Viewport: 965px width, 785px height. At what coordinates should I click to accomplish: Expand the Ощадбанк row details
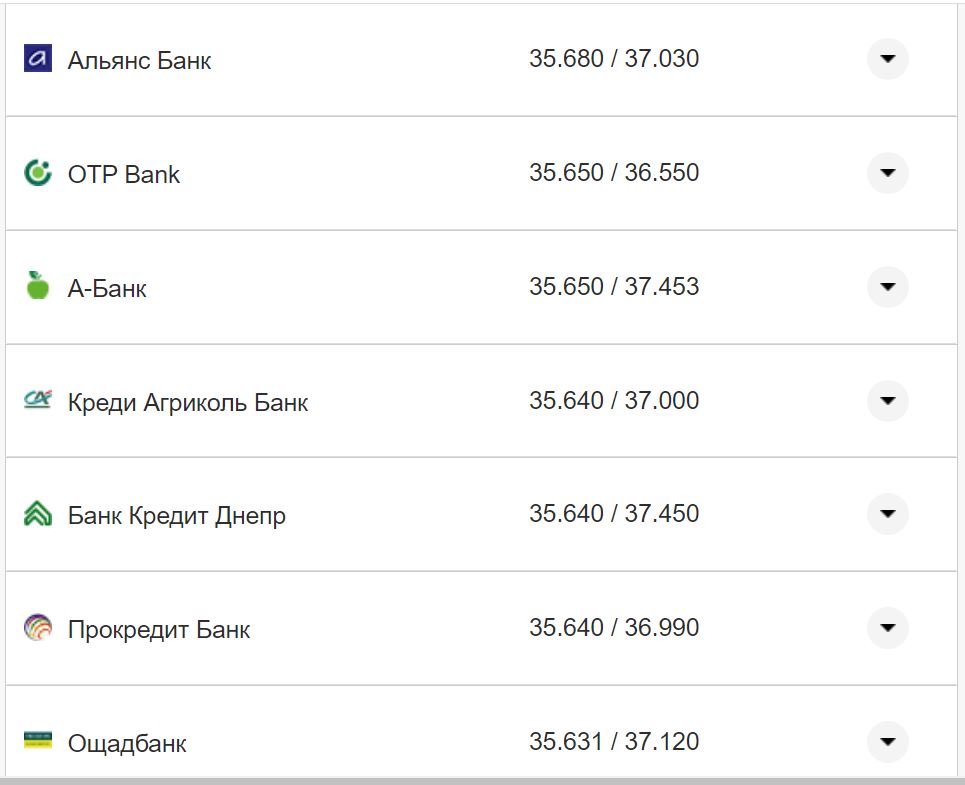pyautogui.click(x=887, y=742)
